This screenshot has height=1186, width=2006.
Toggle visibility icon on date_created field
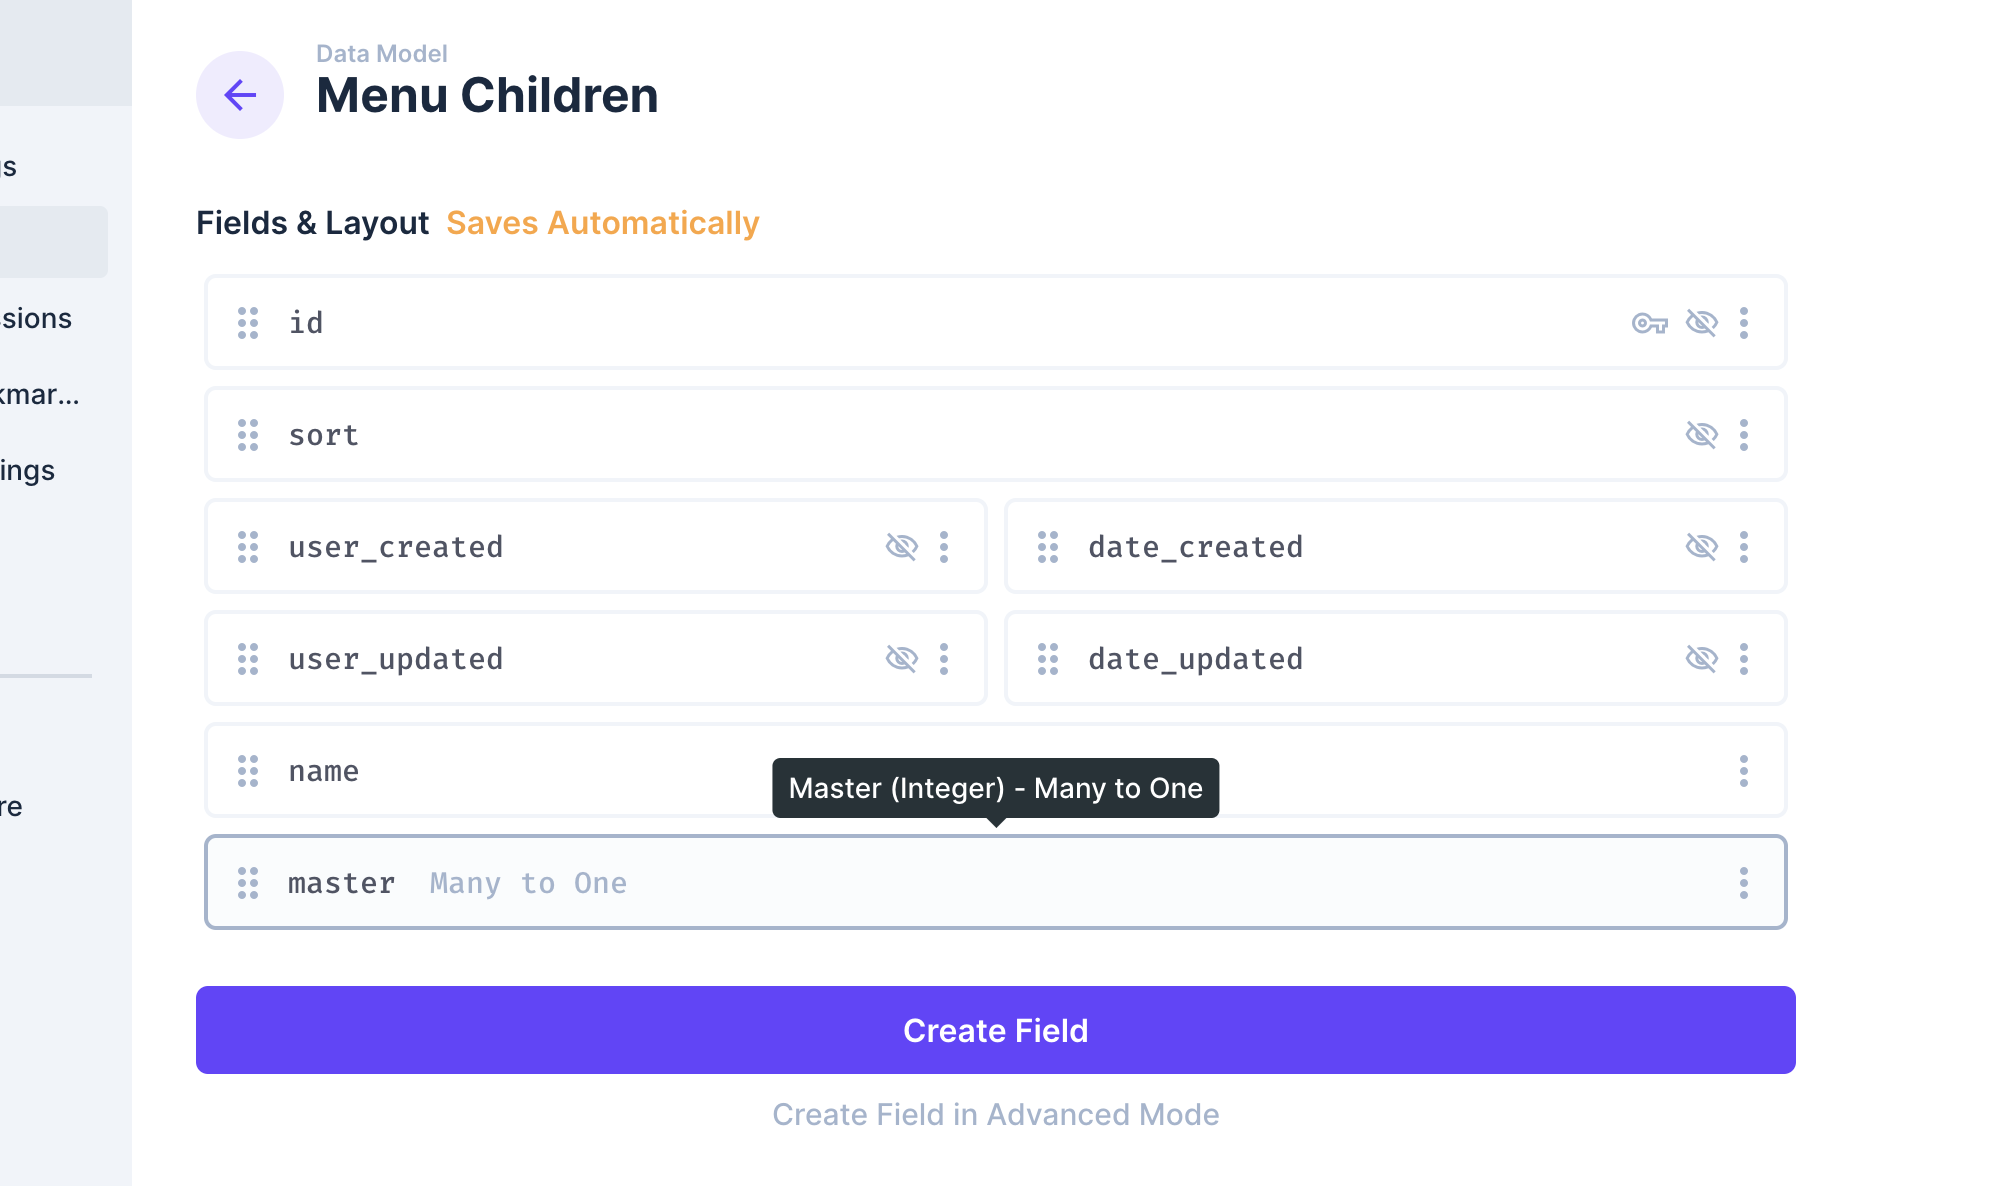pyautogui.click(x=1702, y=547)
